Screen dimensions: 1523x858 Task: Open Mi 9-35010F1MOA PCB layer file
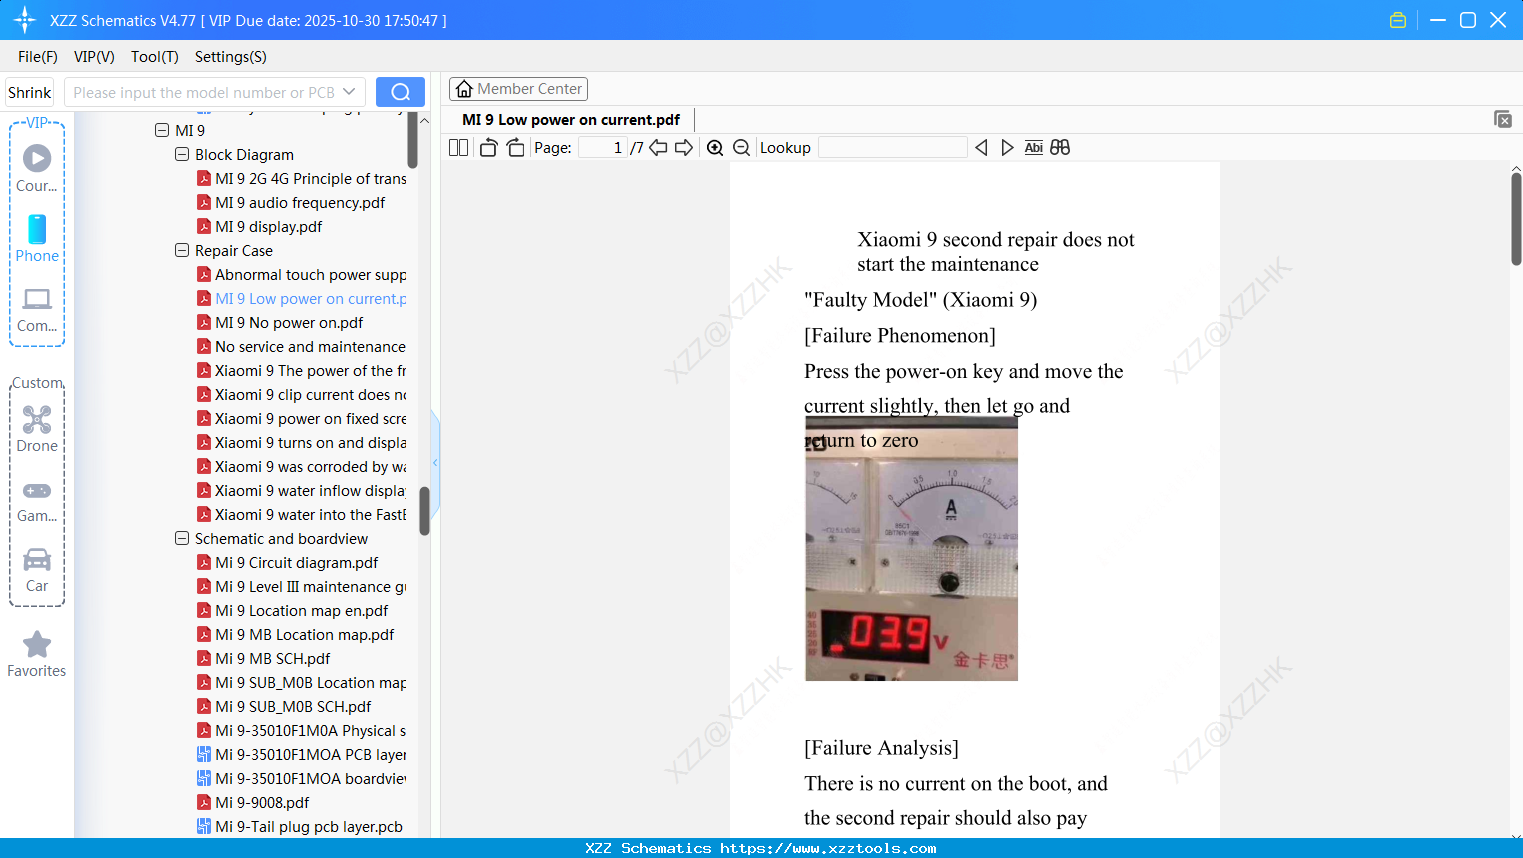coord(302,754)
